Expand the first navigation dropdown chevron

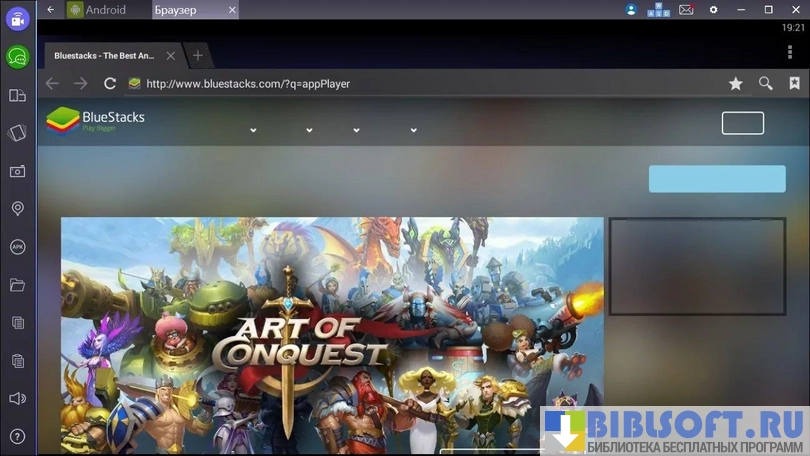tap(253, 130)
